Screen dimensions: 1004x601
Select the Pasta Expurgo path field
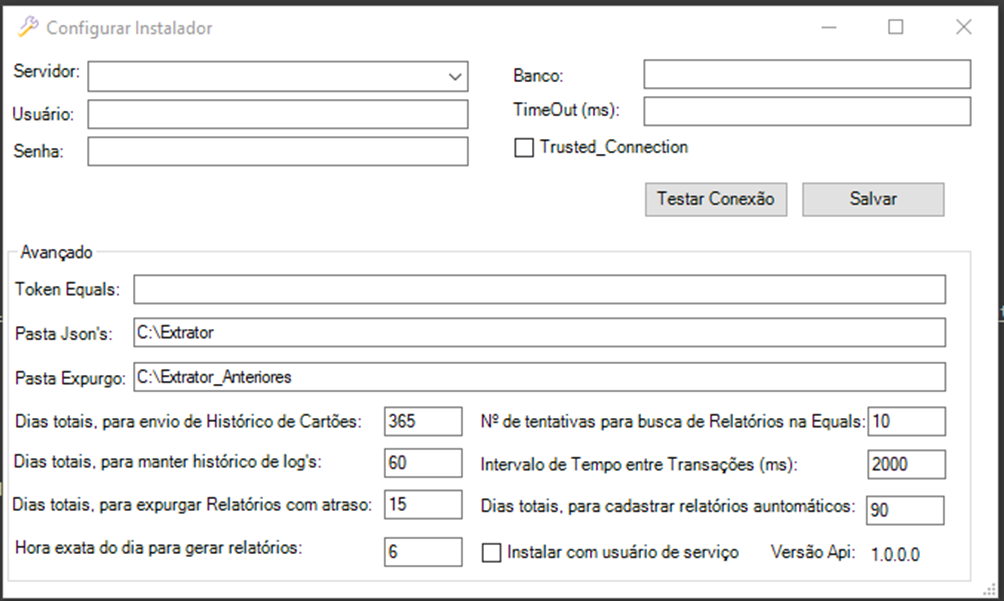point(539,377)
